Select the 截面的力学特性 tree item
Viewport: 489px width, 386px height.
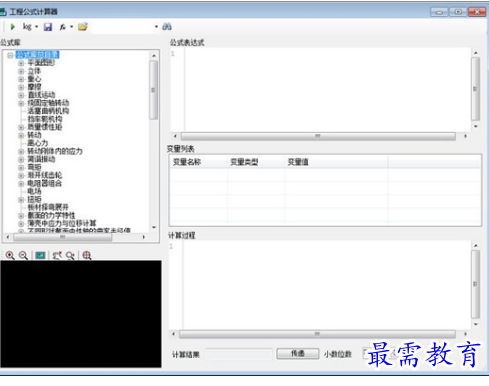click(x=51, y=215)
